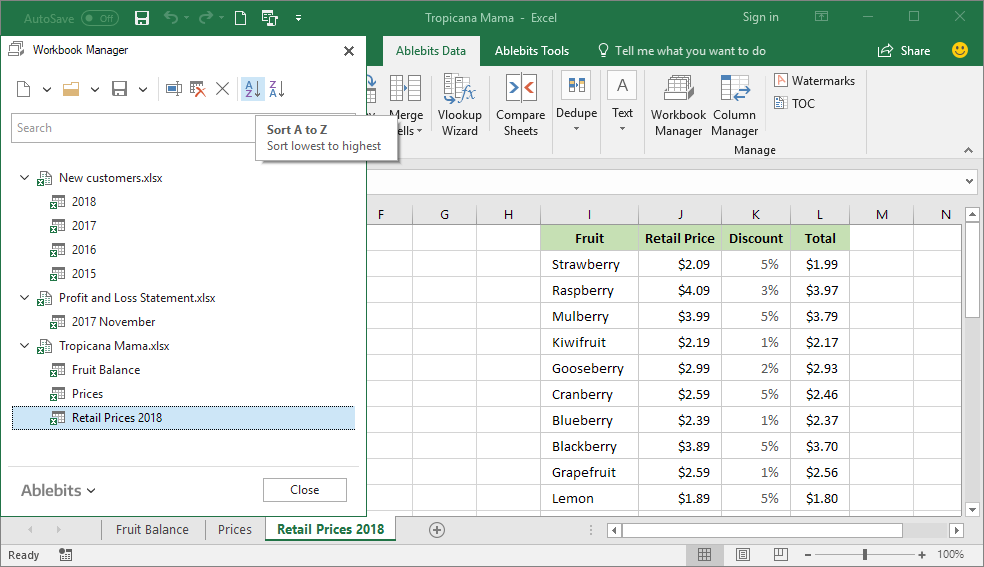984x567 pixels.
Task: Click TOC in the Manage group
Action: tap(794, 103)
